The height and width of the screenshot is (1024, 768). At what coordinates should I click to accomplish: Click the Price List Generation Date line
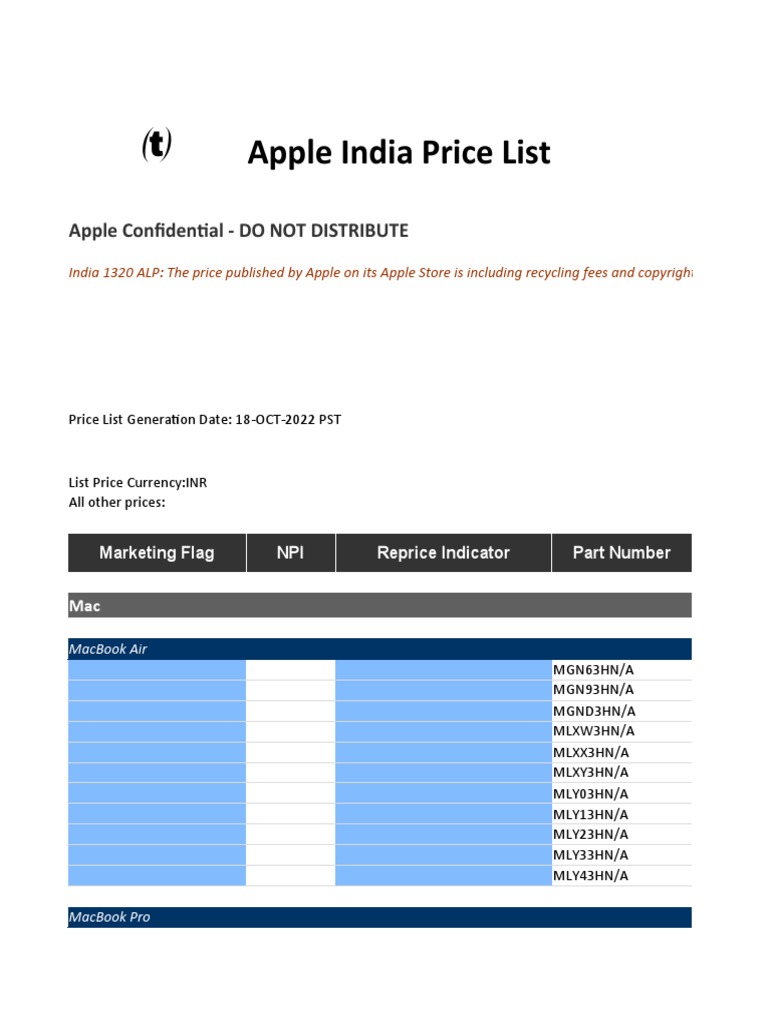[x=204, y=420]
